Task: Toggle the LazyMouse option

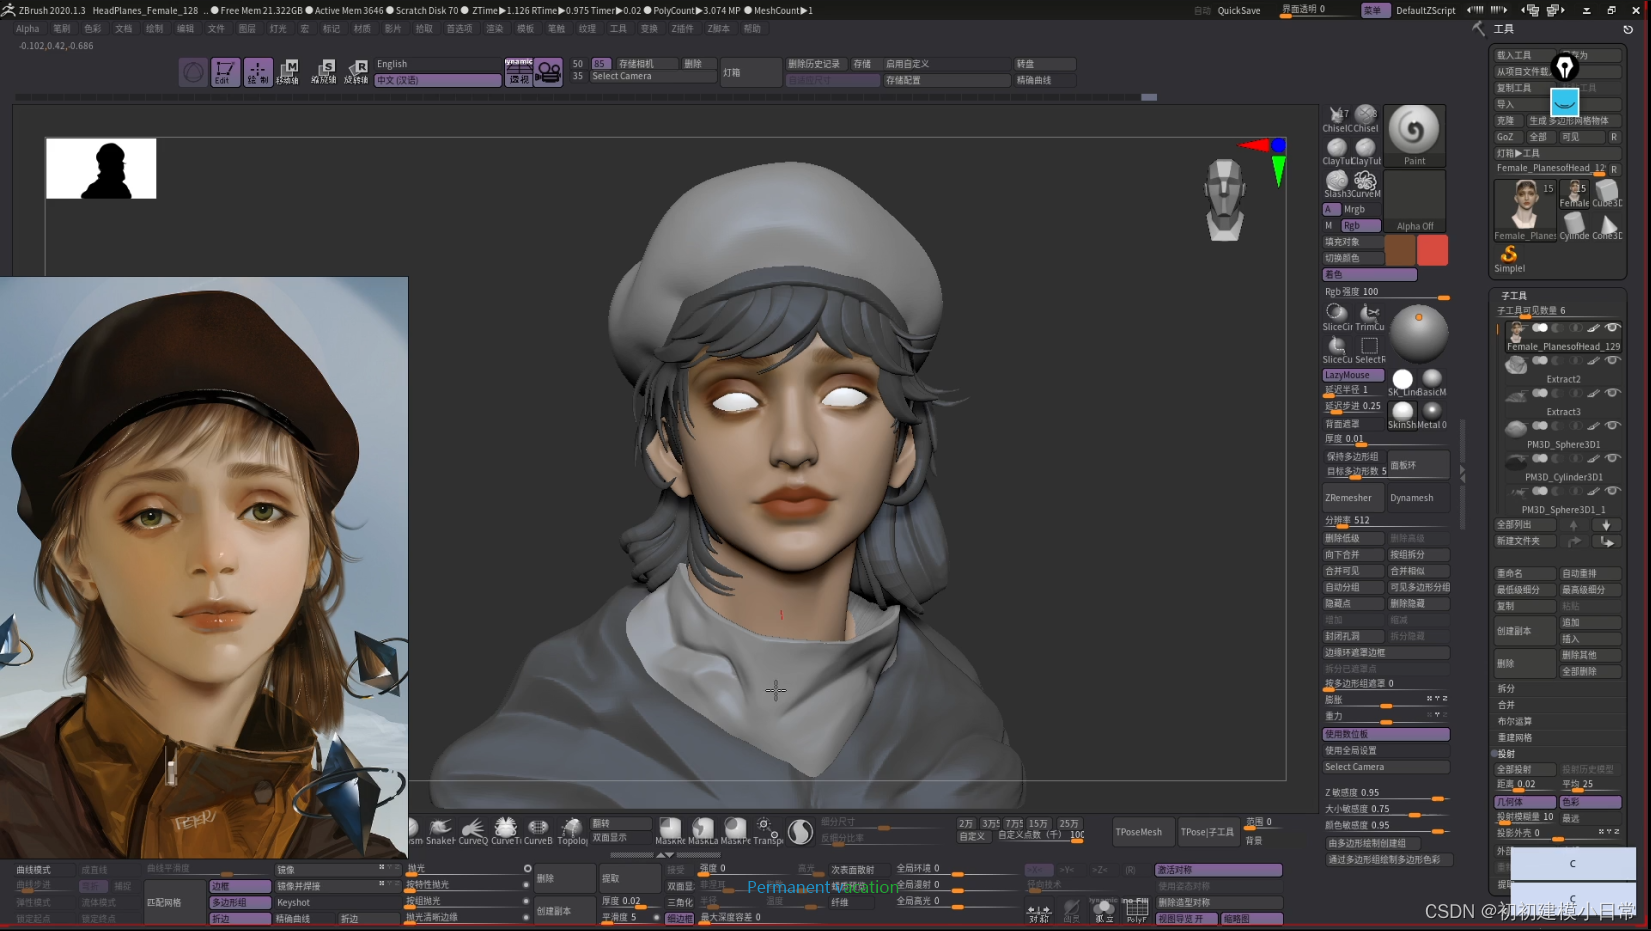Action: [x=1352, y=375]
